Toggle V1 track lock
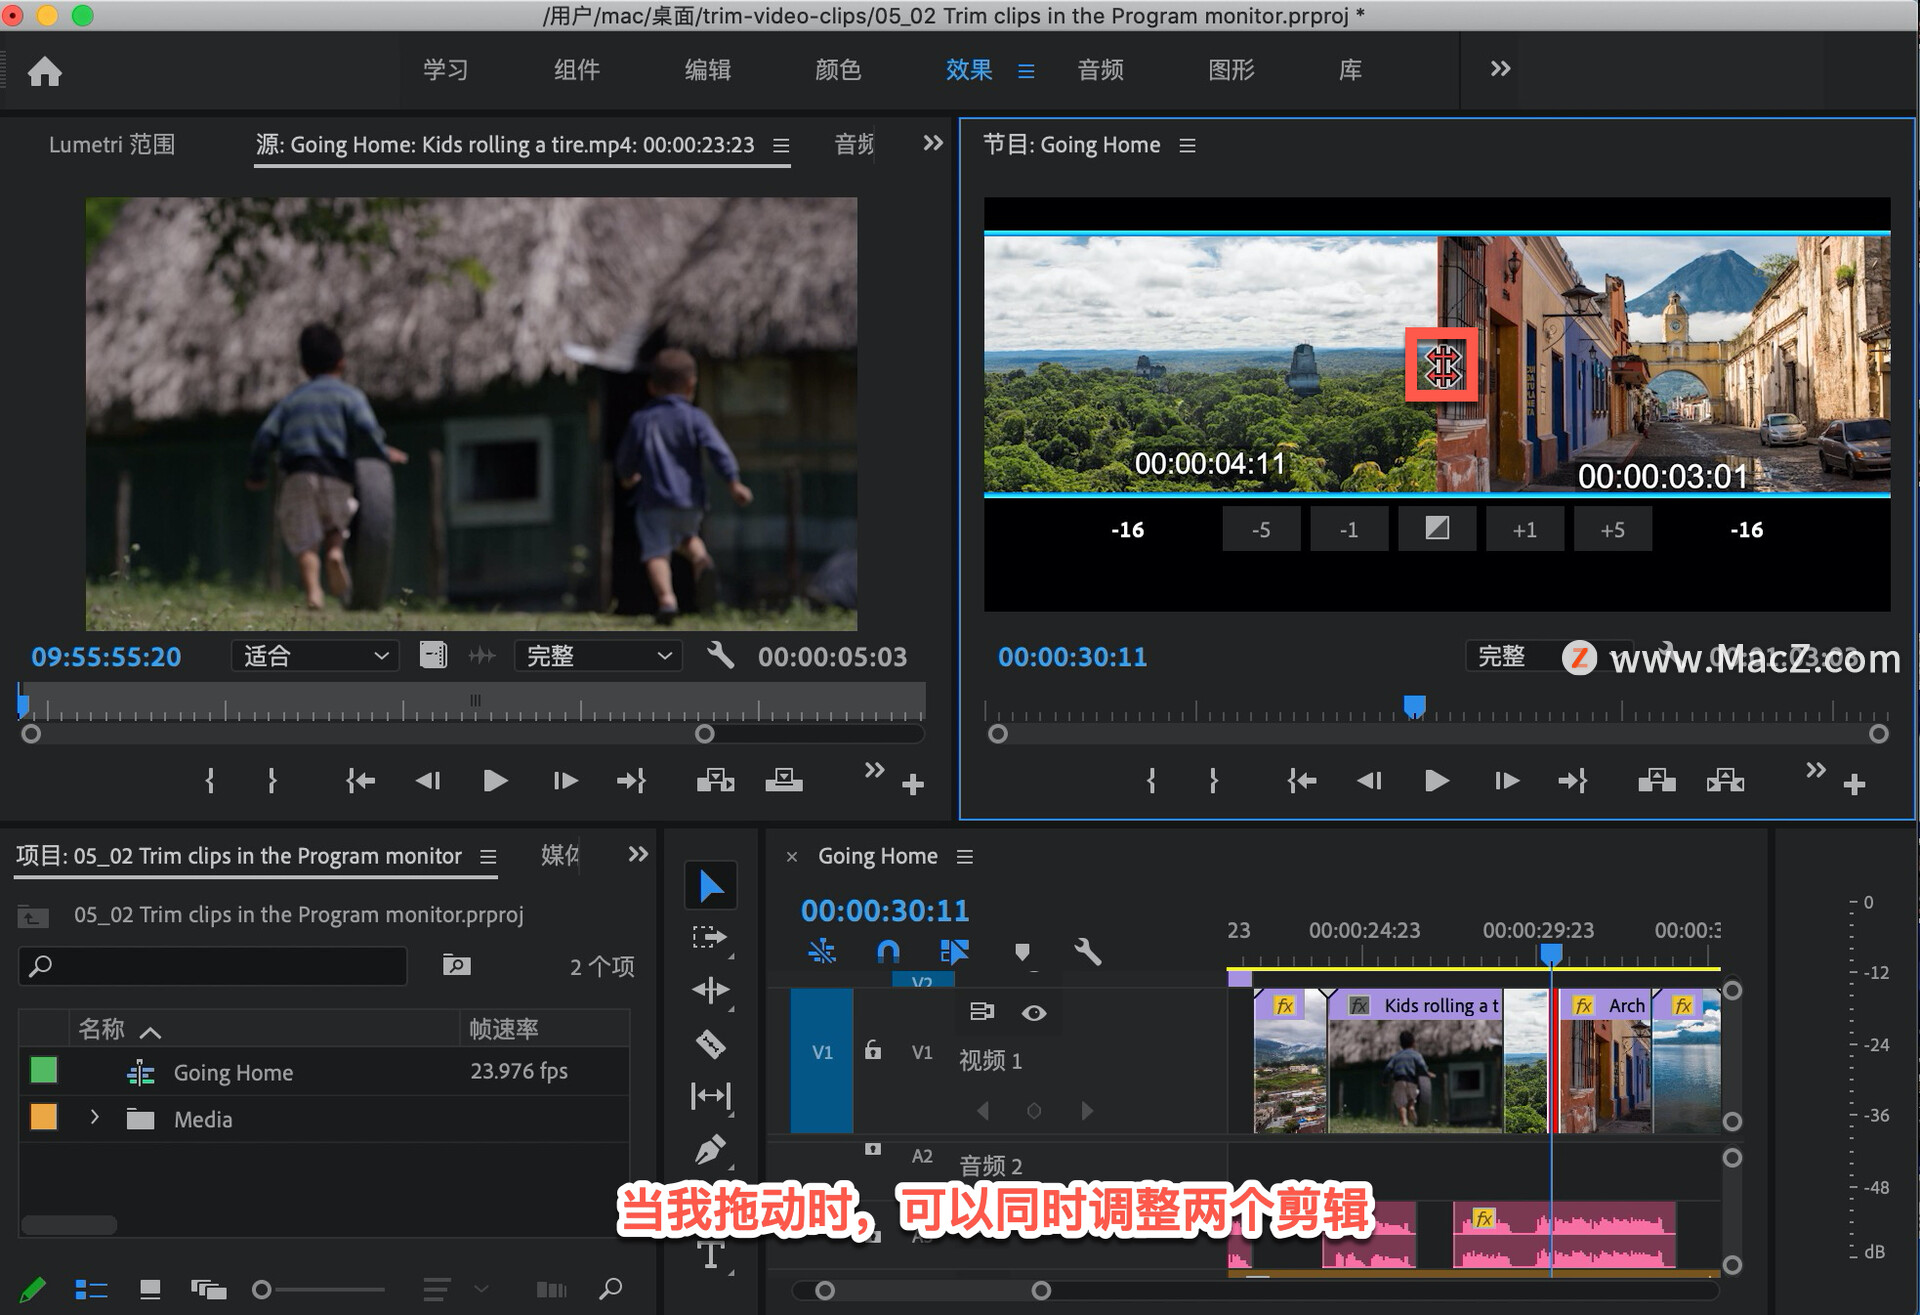The width and height of the screenshot is (1920, 1315). click(873, 1051)
